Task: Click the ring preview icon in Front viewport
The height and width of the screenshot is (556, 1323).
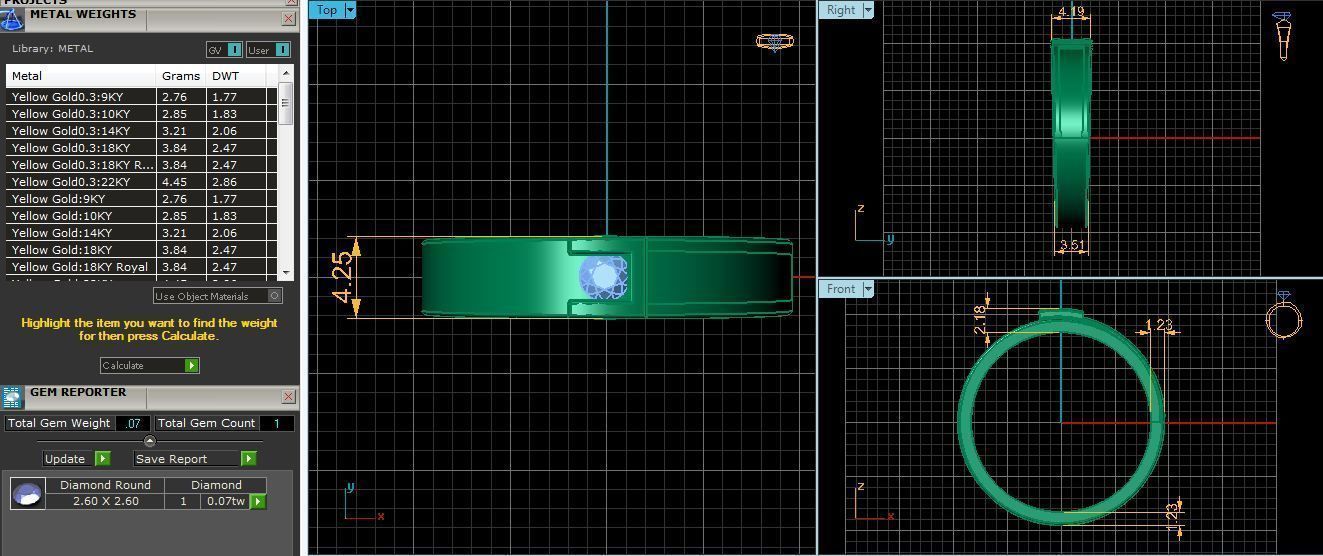Action: point(1283,316)
